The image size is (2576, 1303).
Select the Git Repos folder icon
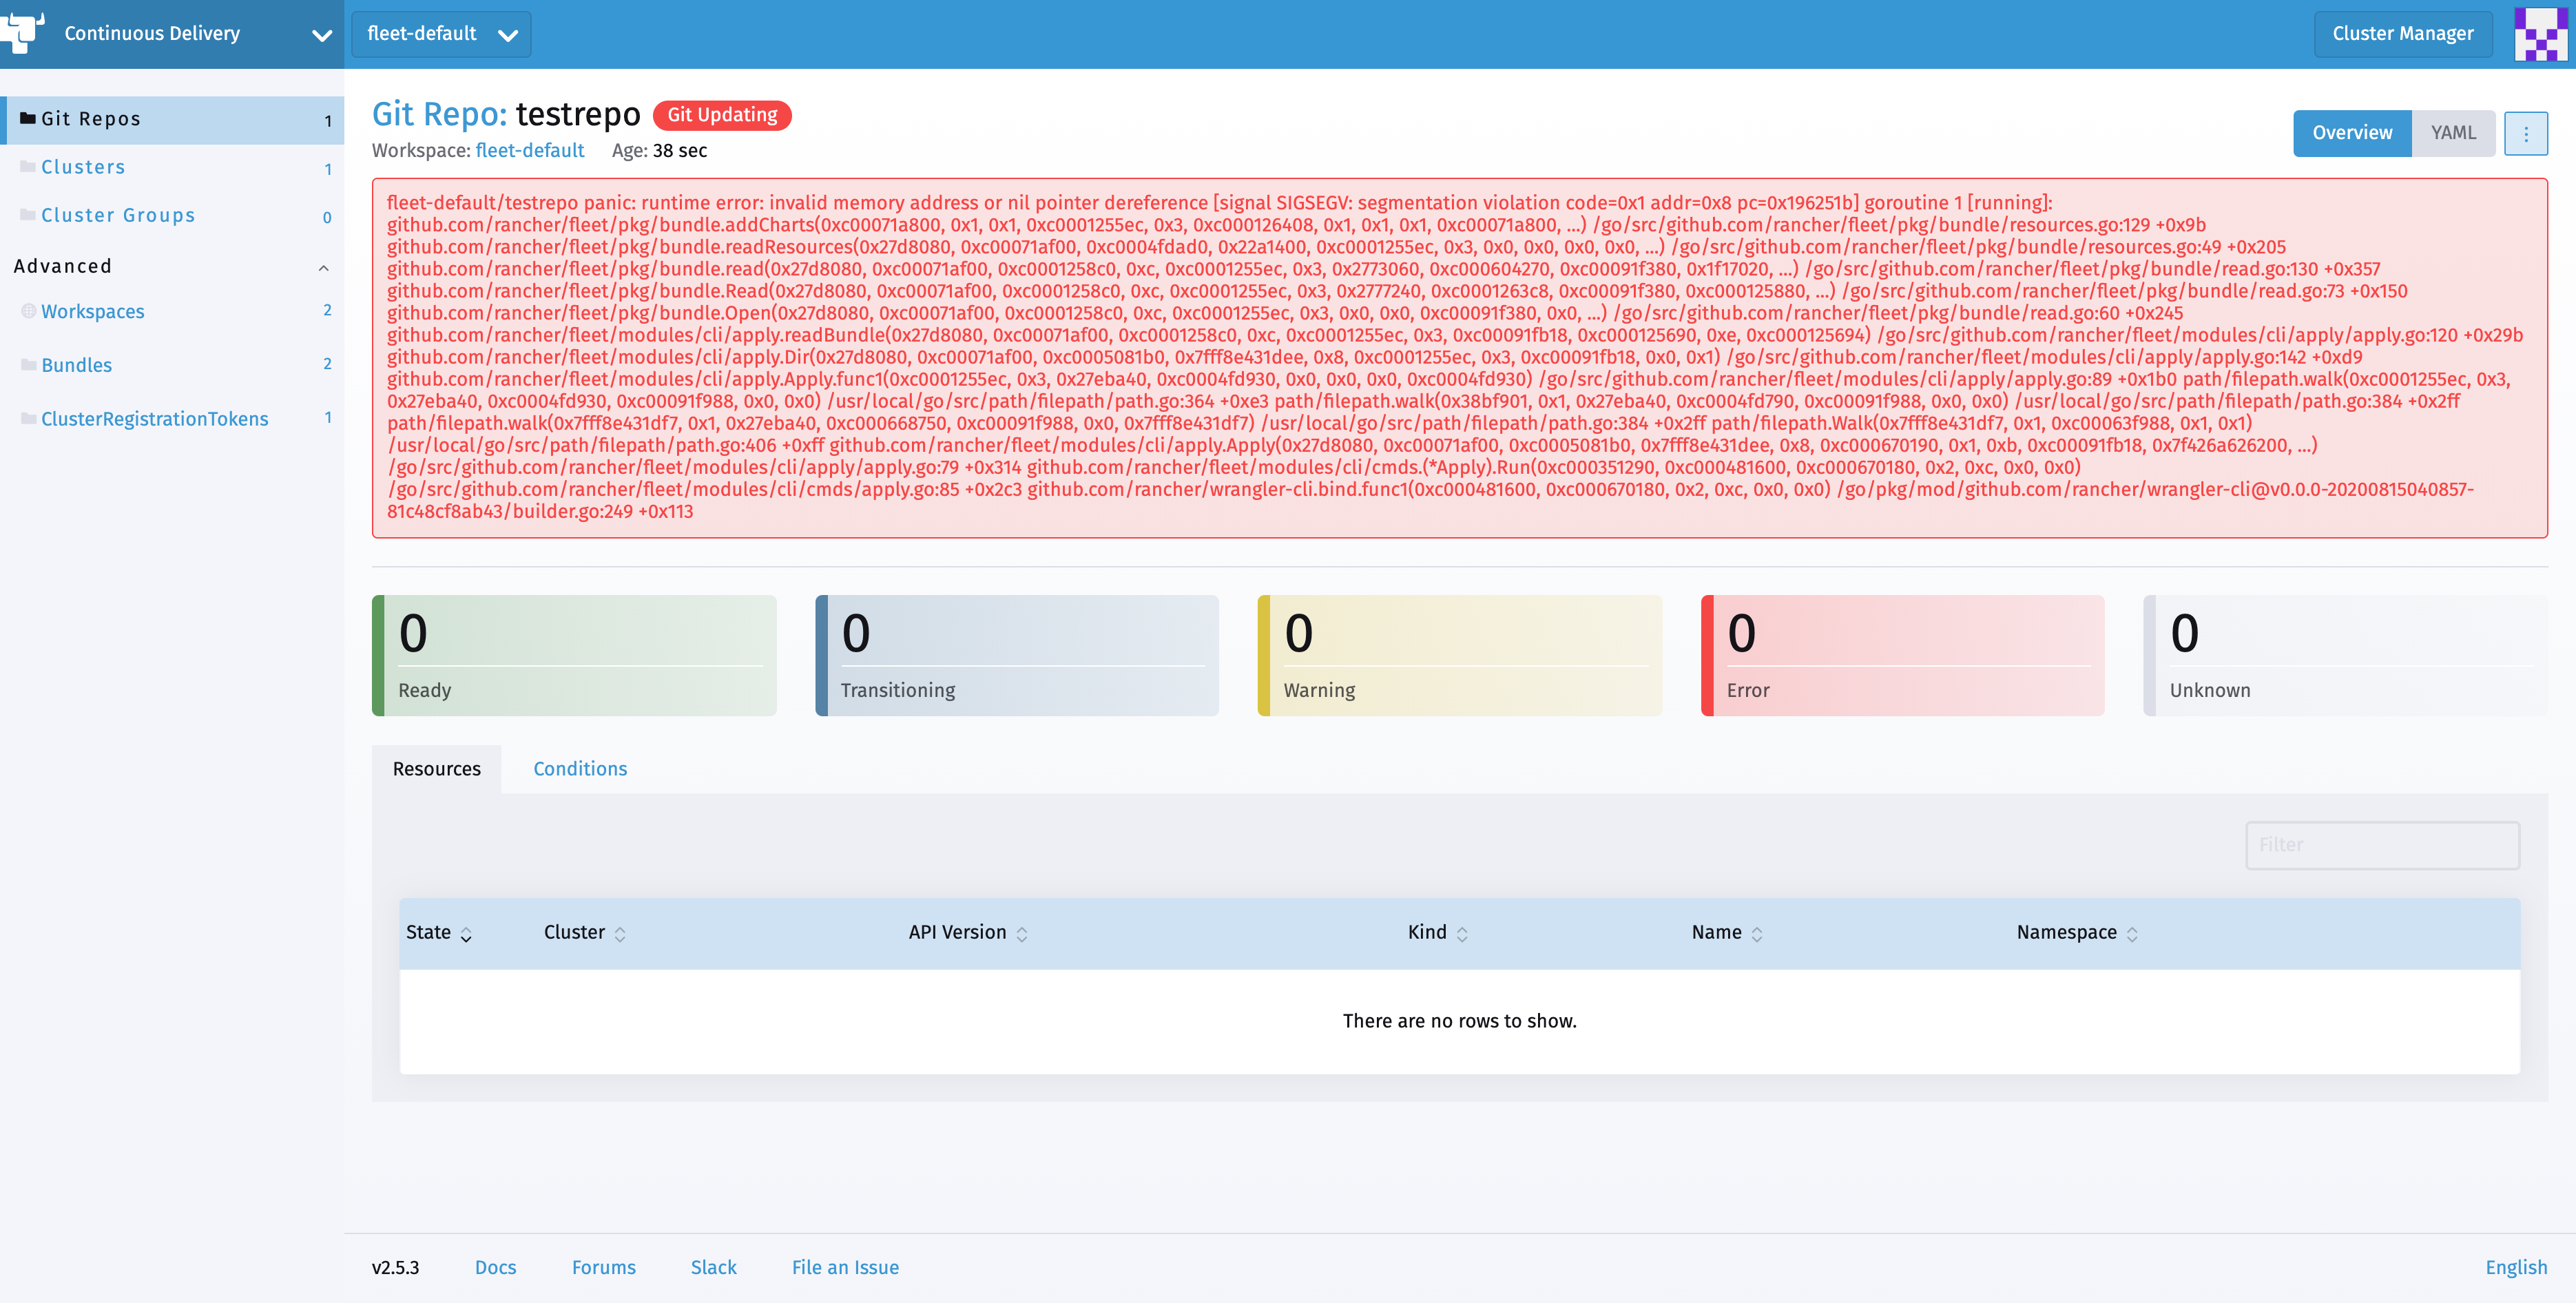point(28,118)
